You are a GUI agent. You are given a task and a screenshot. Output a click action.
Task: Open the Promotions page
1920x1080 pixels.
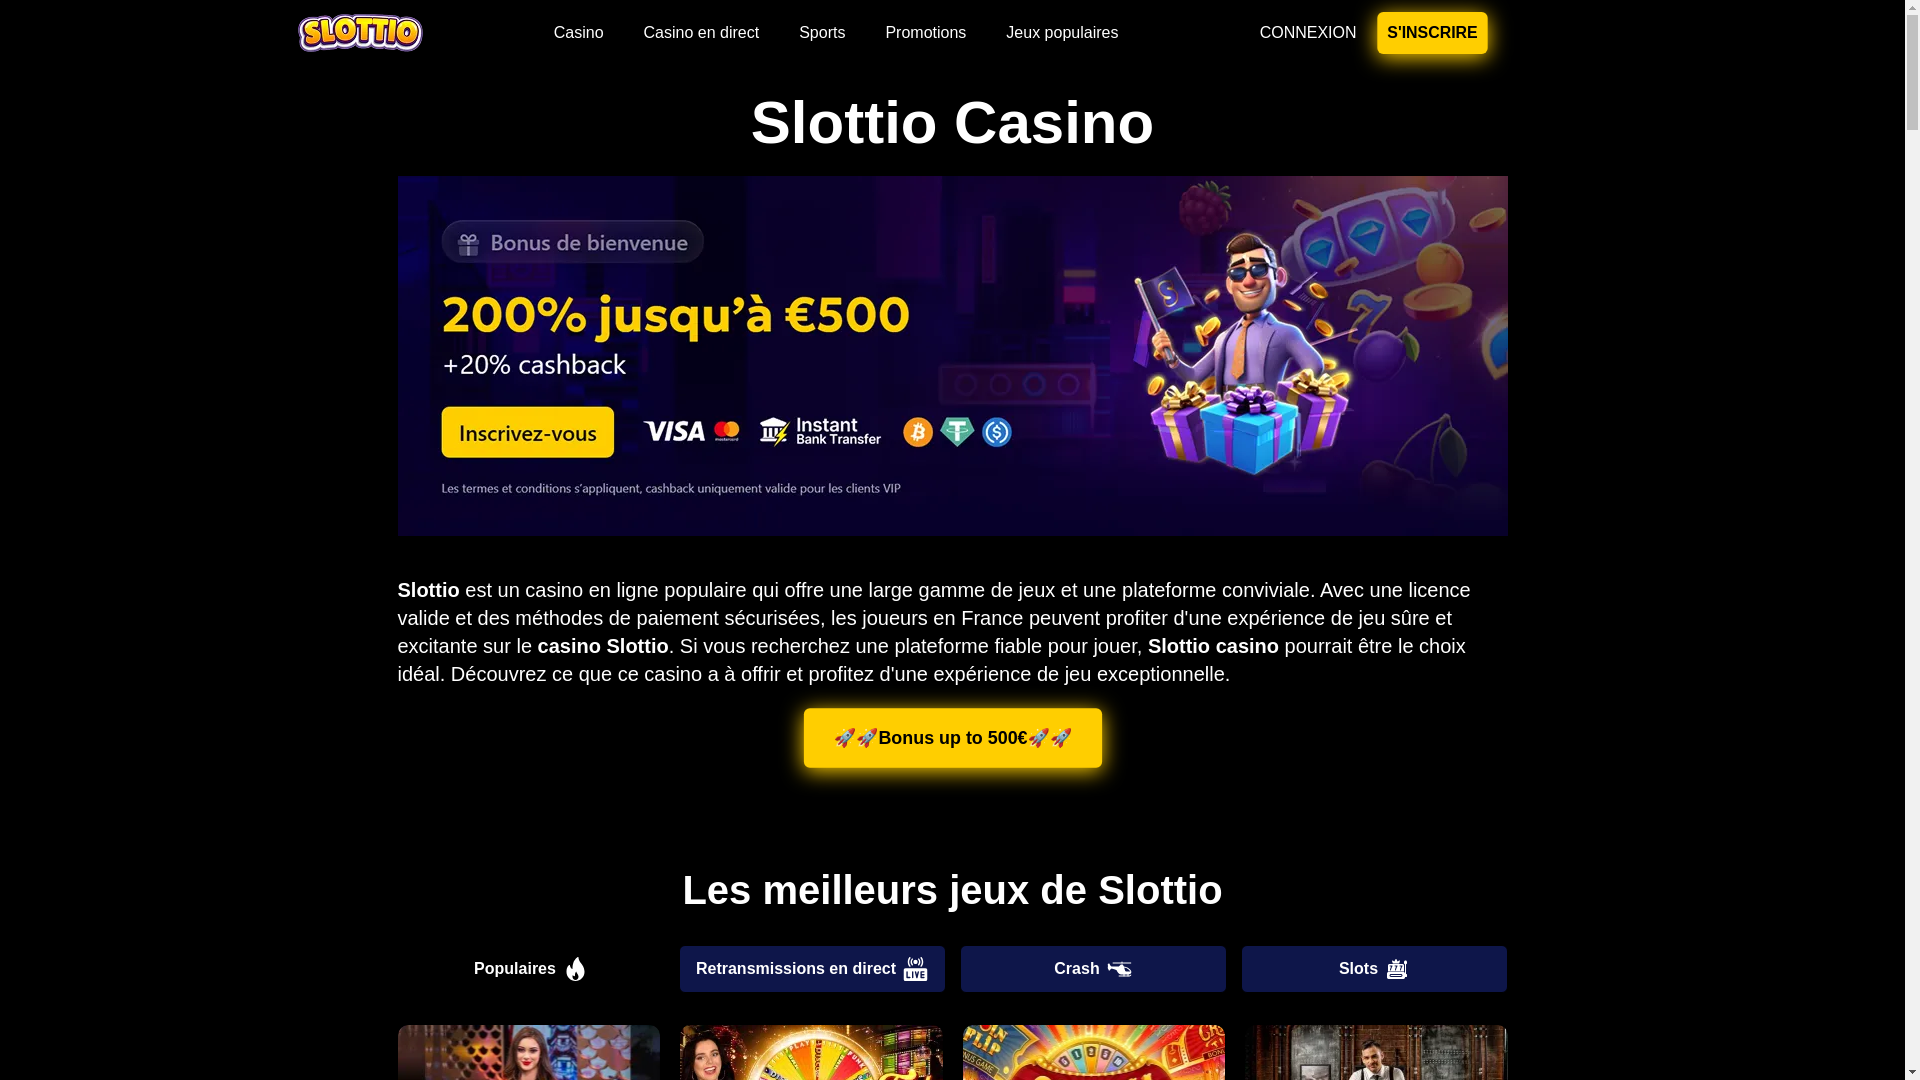click(925, 33)
